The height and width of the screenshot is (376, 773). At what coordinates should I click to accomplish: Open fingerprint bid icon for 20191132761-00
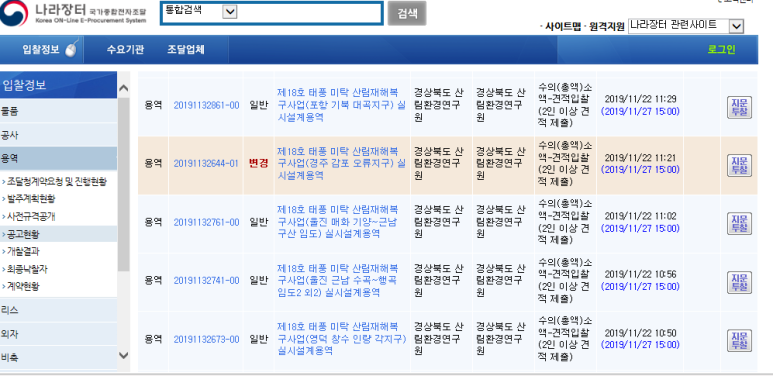(x=739, y=224)
